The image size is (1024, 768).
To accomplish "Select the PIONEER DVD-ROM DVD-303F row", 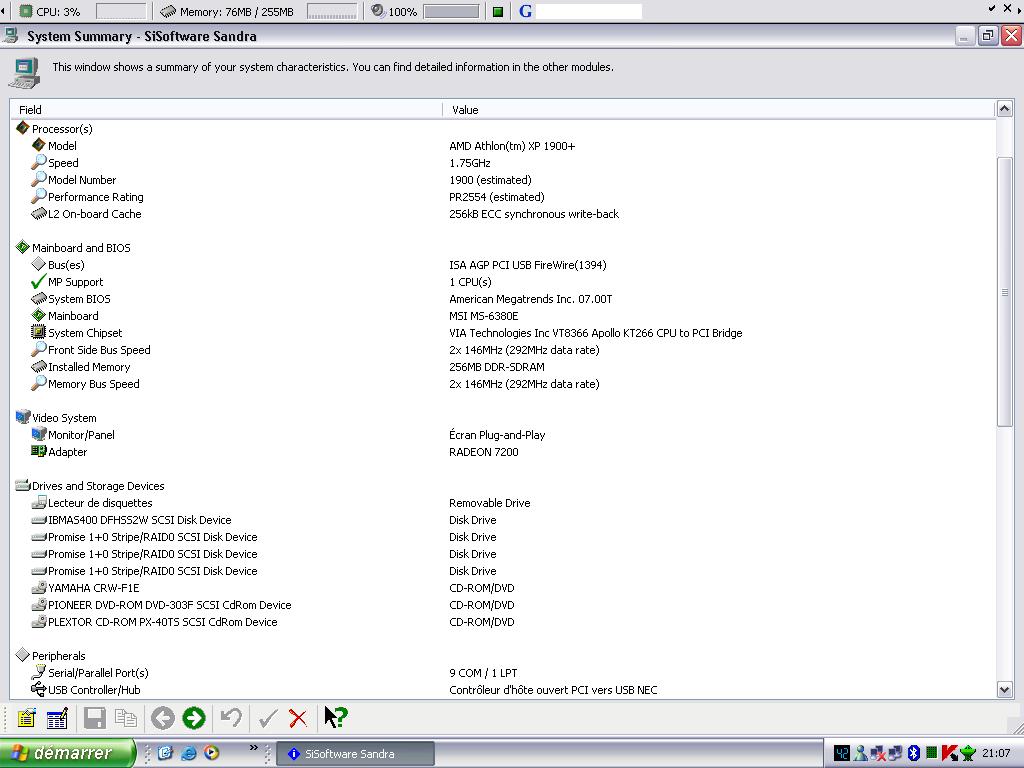I will tap(503, 604).
